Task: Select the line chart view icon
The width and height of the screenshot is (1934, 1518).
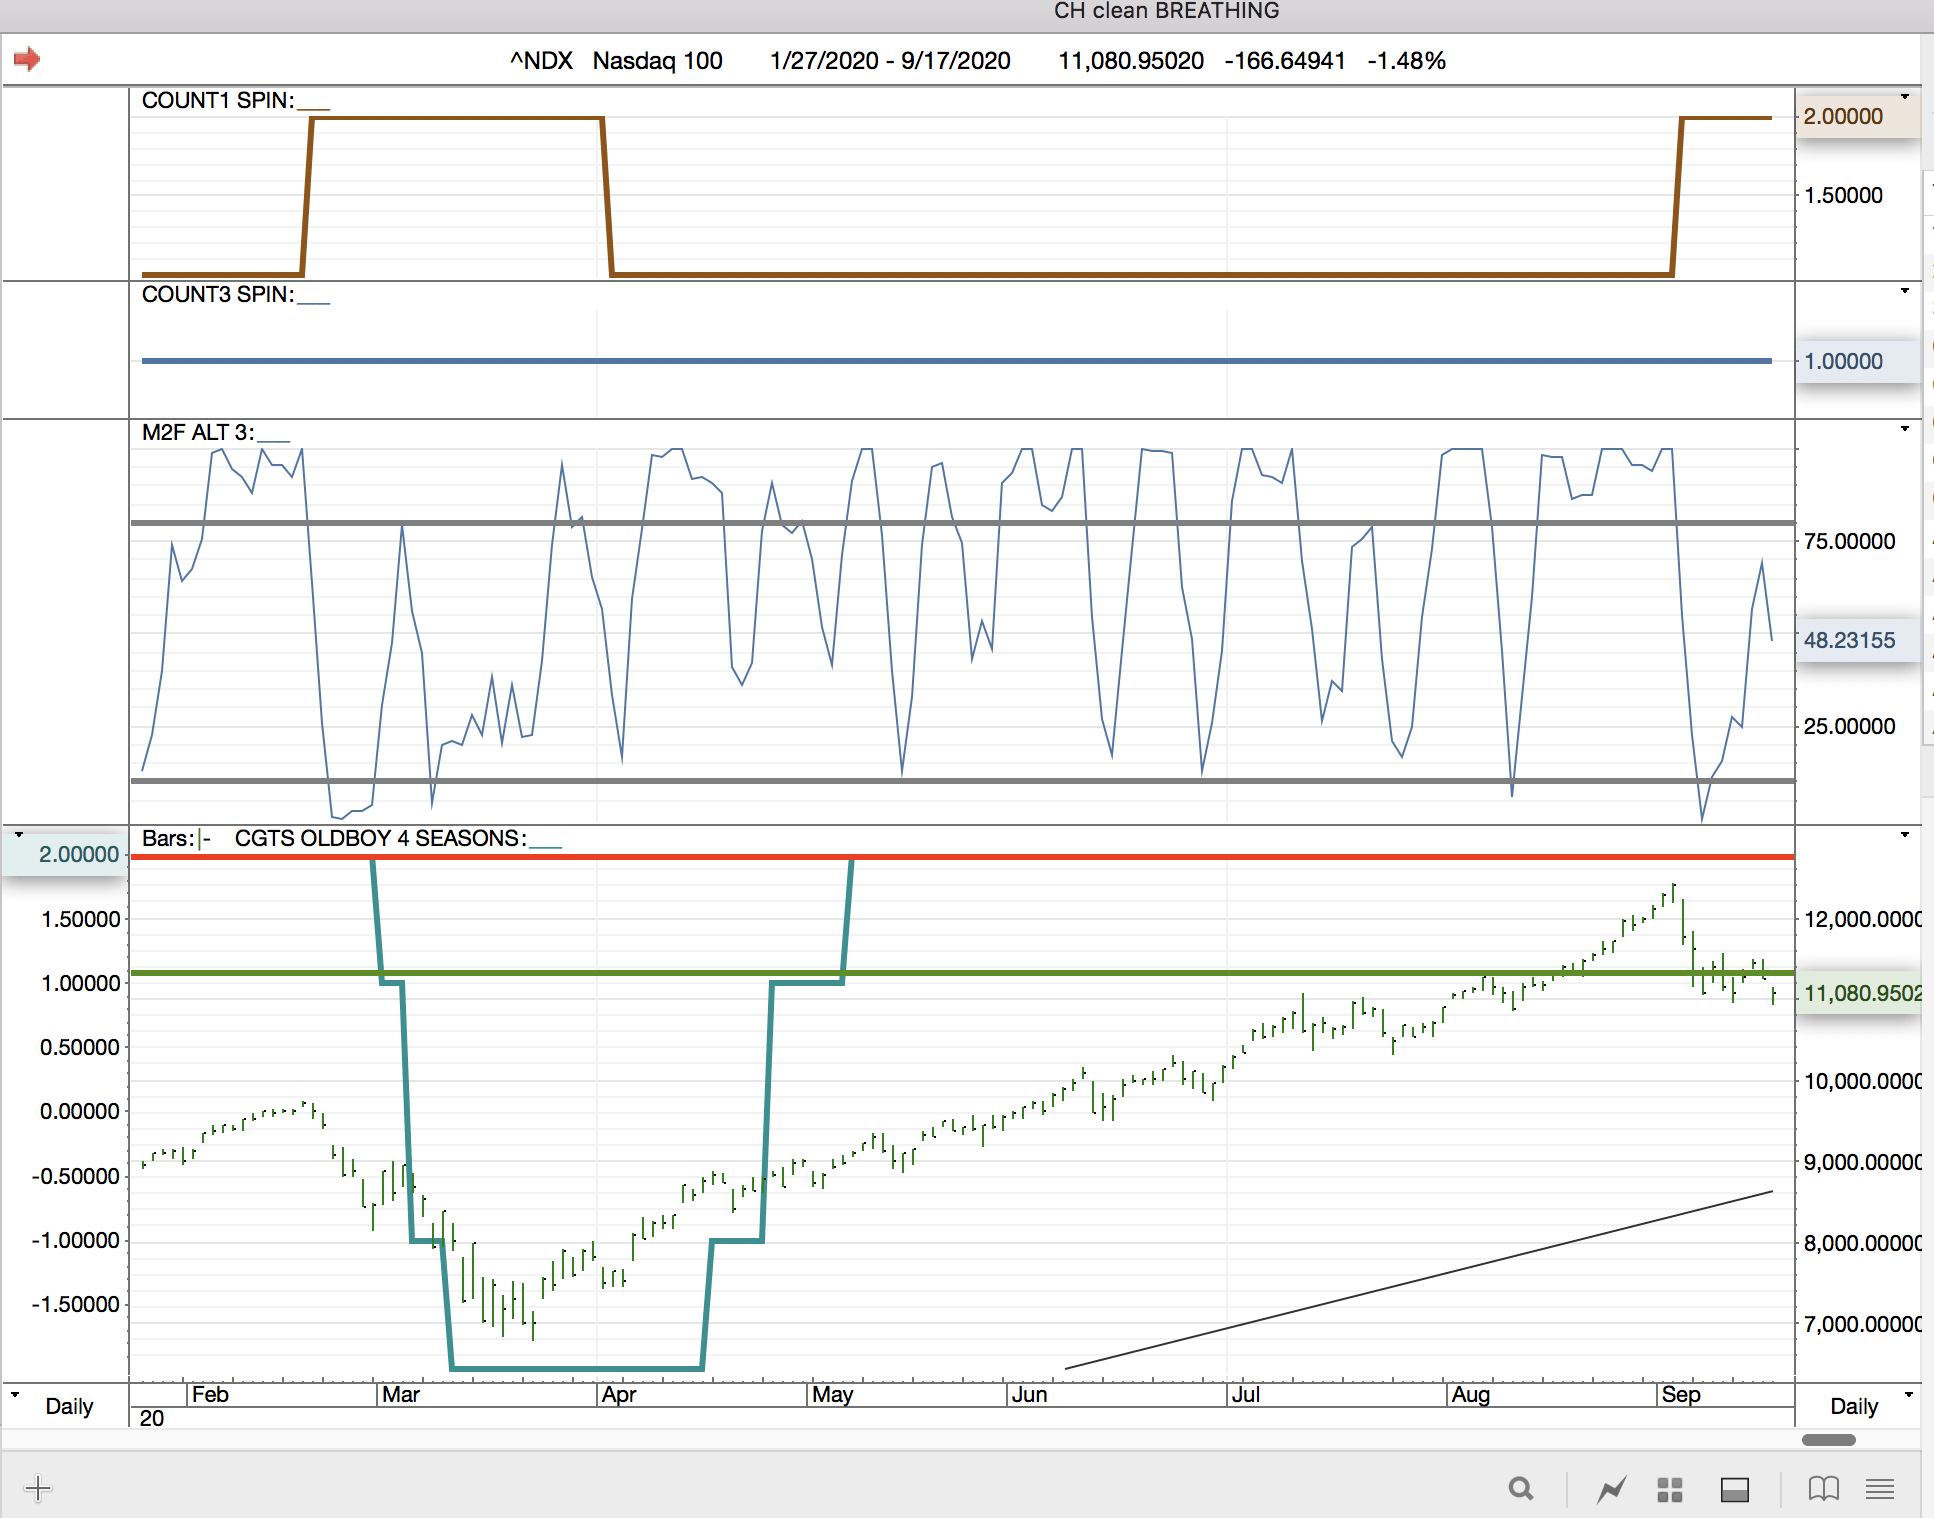Action: (x=1611, y=1489)
